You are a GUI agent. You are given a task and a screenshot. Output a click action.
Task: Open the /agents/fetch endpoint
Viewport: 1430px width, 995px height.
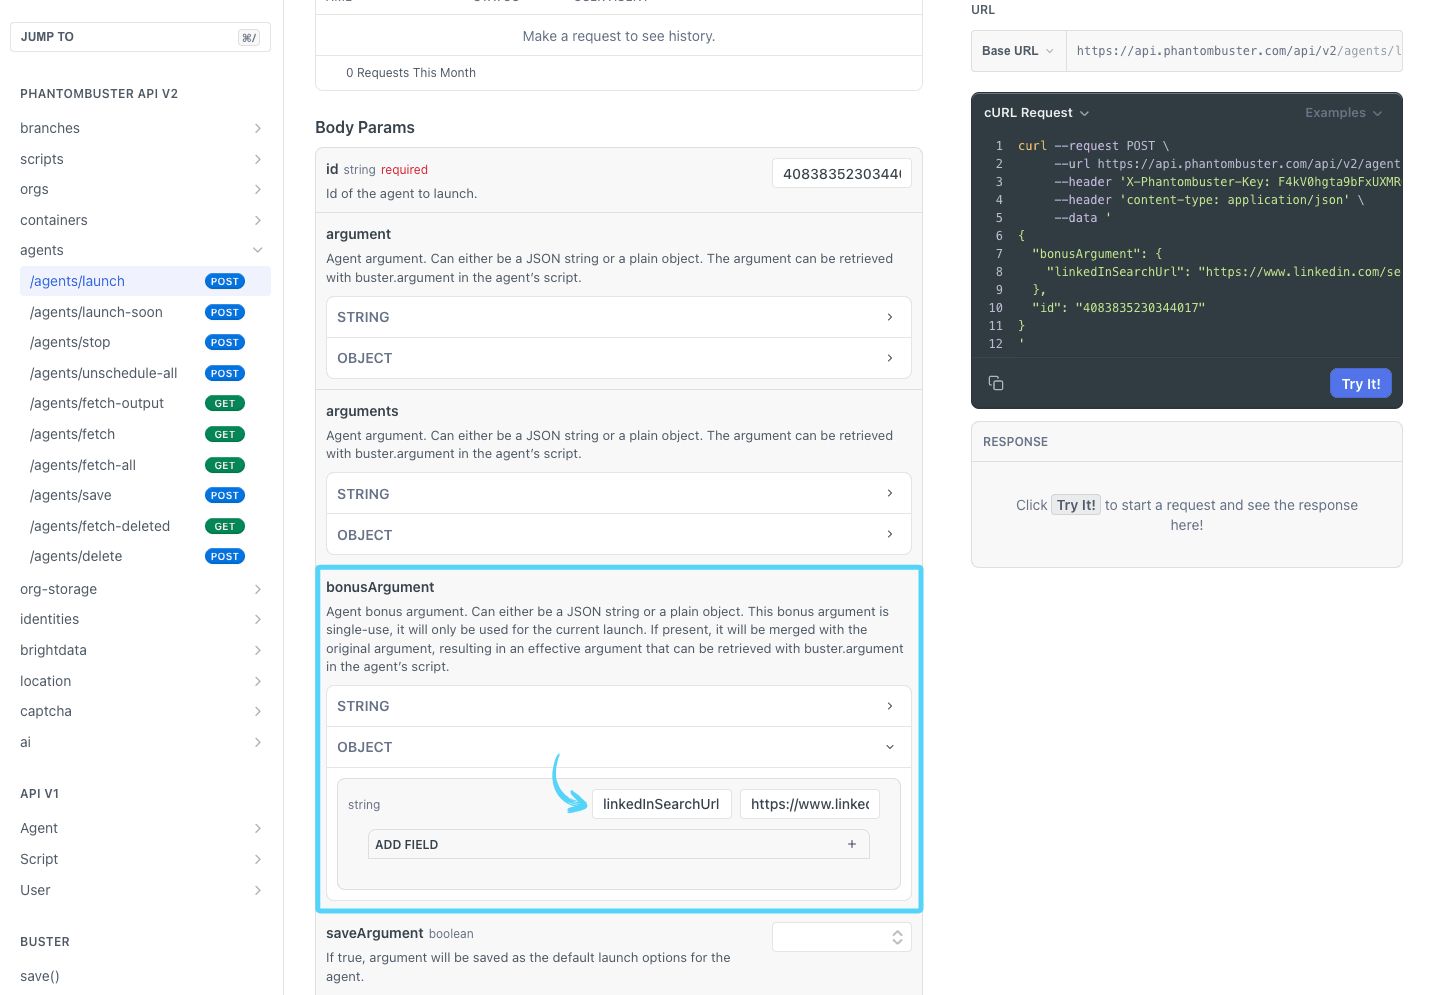(x=145, y=434)
